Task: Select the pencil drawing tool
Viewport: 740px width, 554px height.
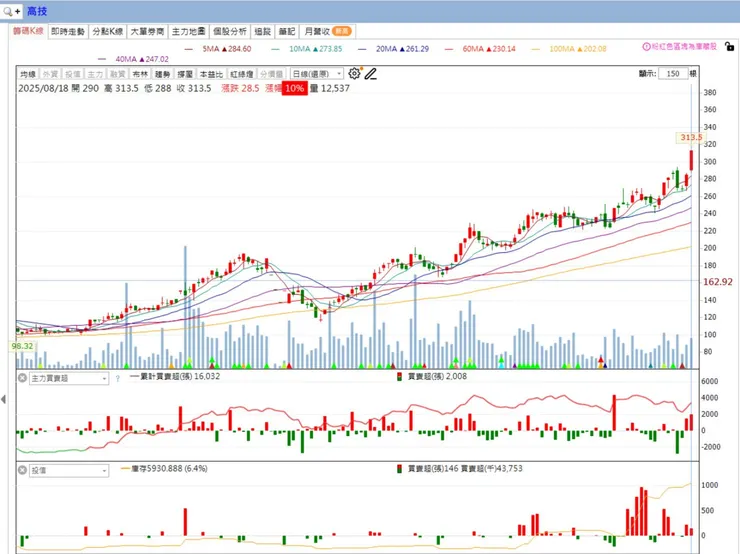Action: click(x=371, y=74)
